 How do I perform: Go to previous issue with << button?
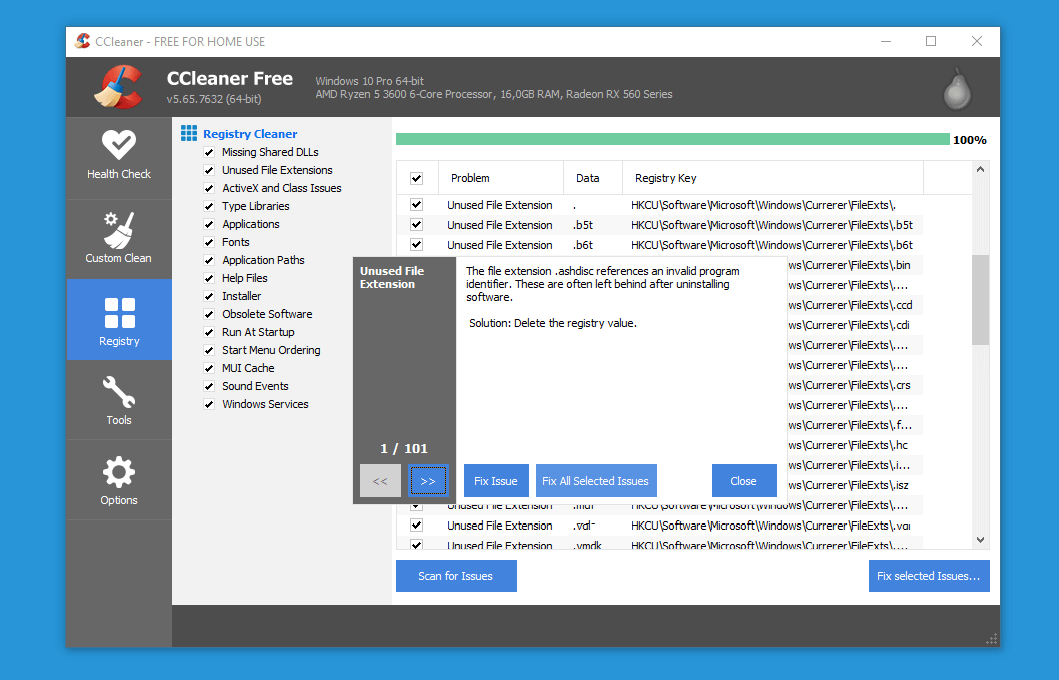[x=380, y=481]
